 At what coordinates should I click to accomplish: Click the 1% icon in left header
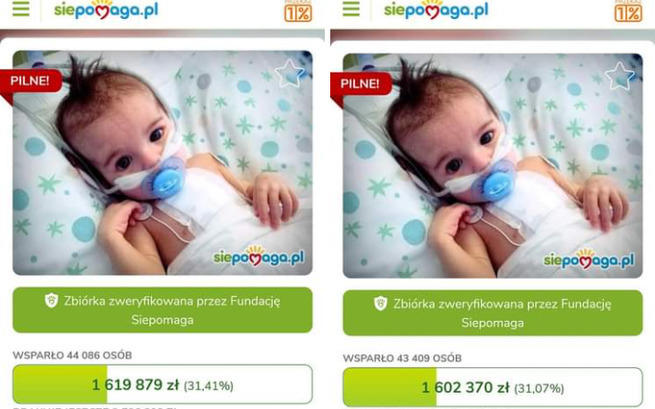pos(298,11)
